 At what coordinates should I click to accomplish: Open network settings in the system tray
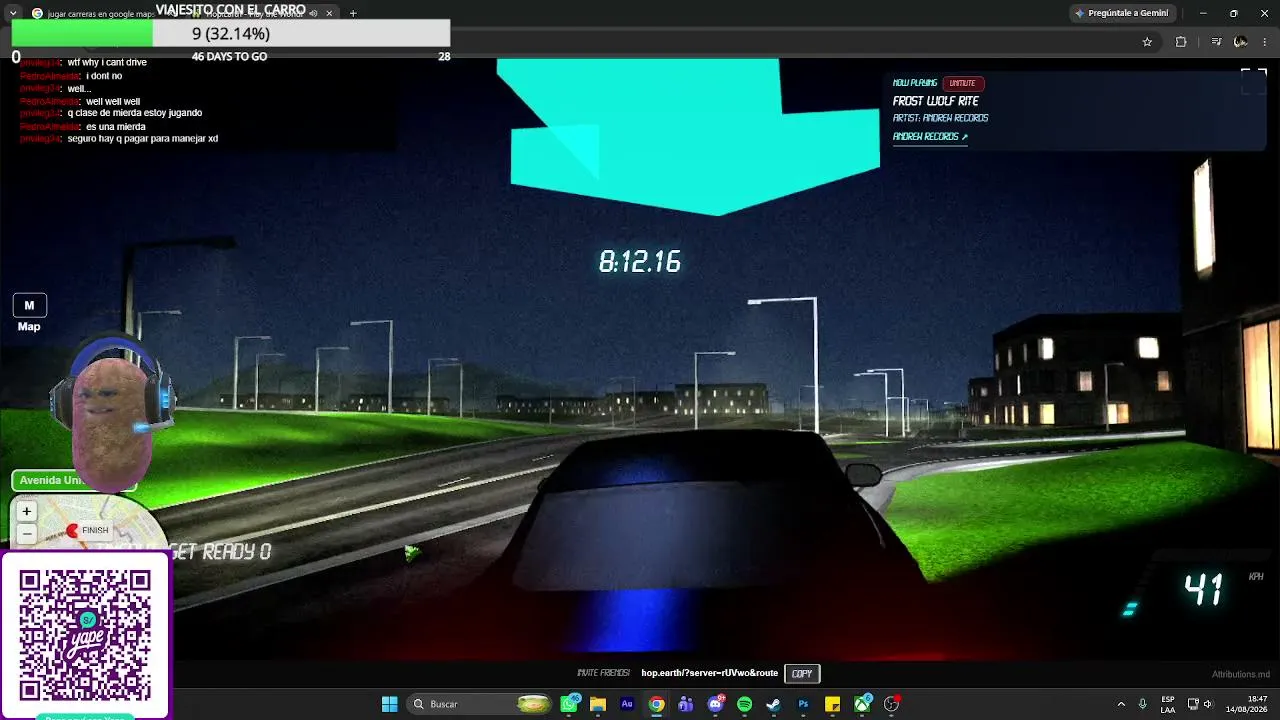click(x=1194, y=704)
